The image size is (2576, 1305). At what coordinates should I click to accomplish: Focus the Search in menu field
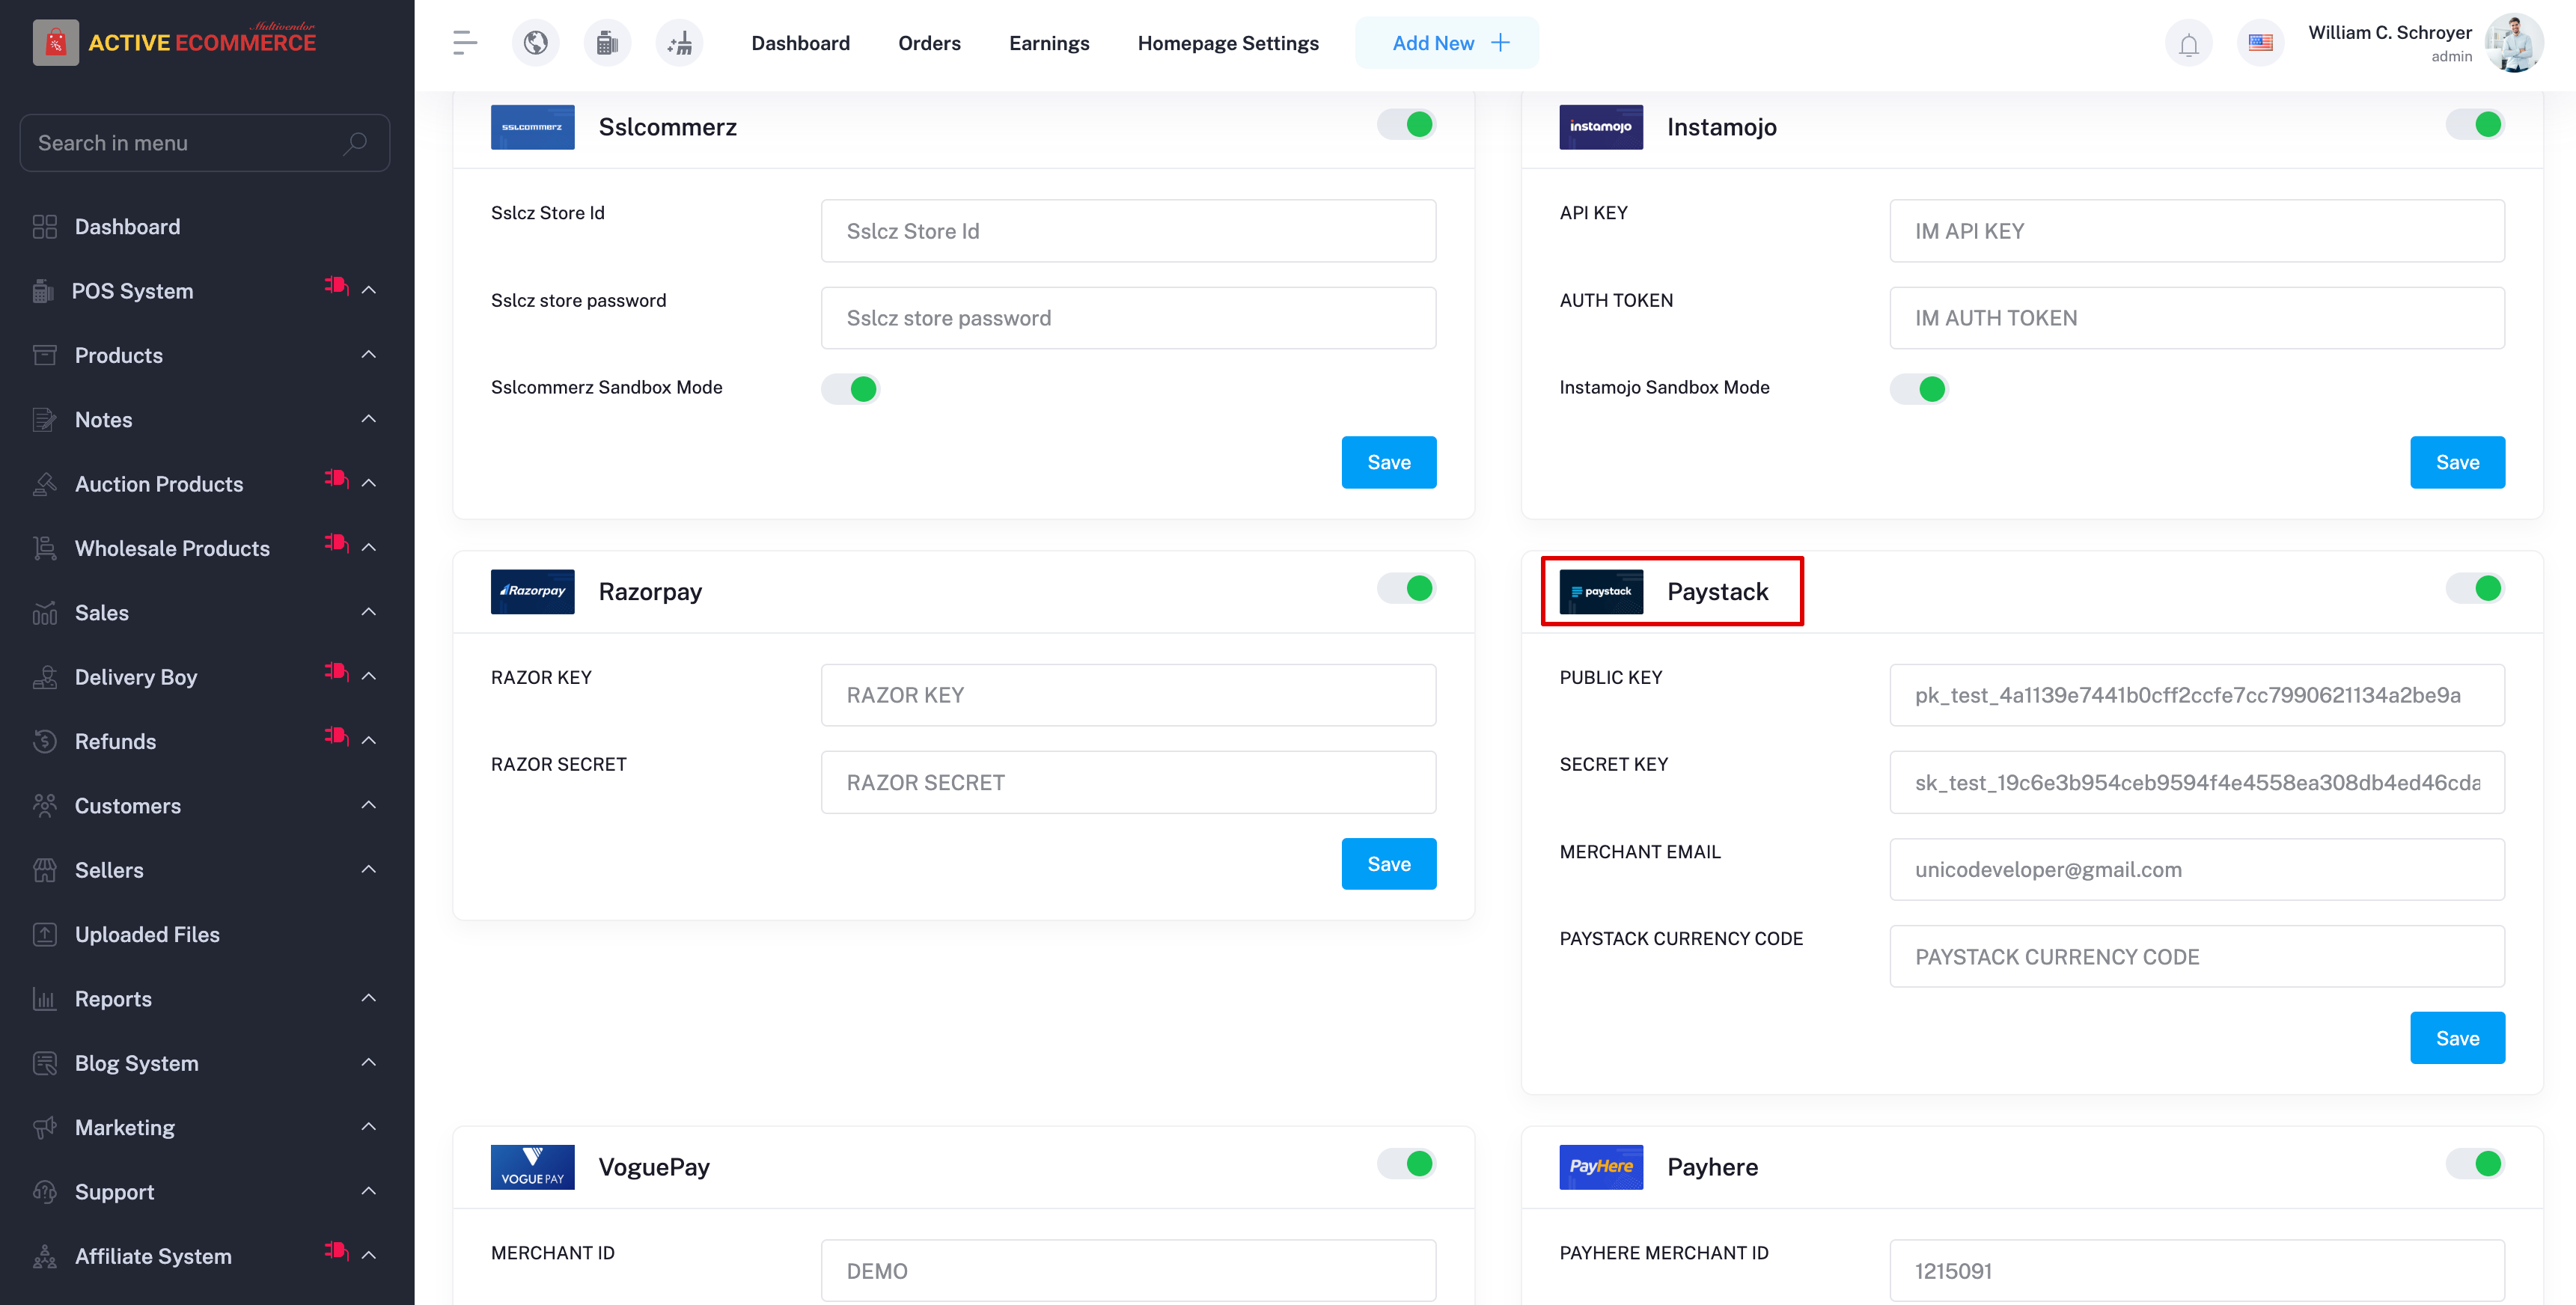(204, 143)
